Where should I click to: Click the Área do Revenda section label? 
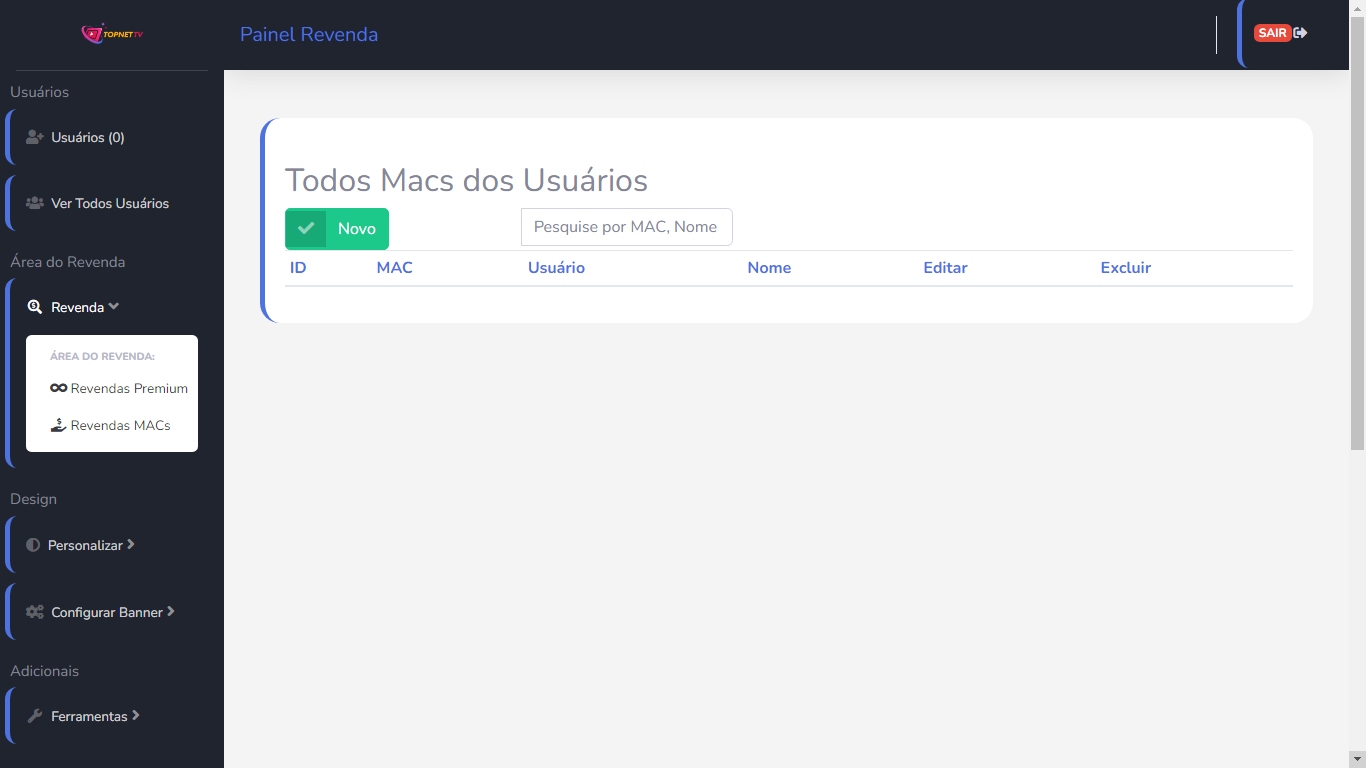point(67,262)
